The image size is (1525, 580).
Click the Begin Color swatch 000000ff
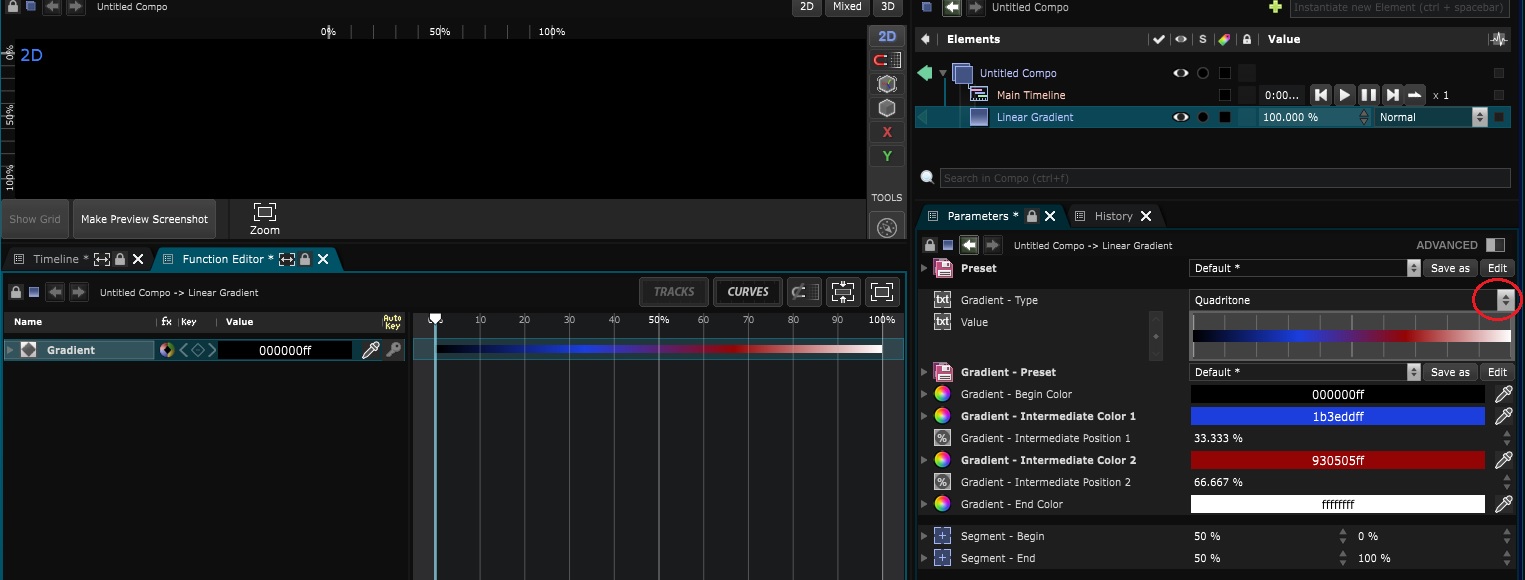pos(1337,394)
